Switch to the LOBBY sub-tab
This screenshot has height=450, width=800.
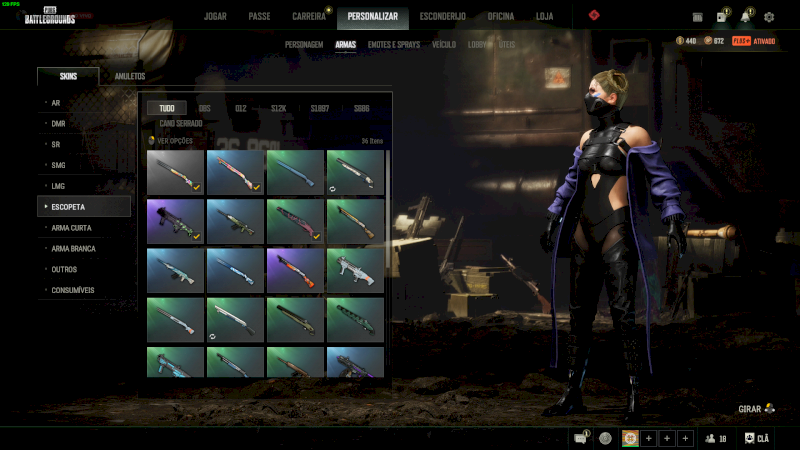point(477,44)
